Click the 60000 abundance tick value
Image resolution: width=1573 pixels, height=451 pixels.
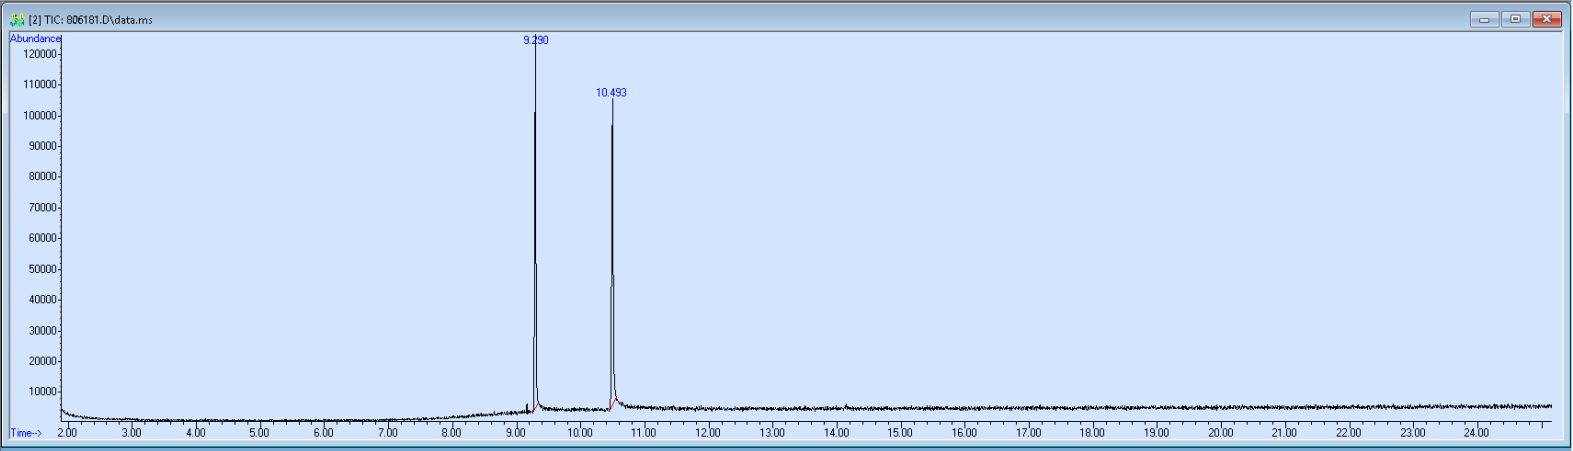(42, 238)
